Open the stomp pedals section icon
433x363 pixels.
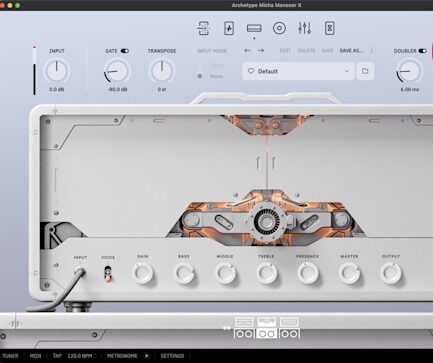tap(229, 28)
